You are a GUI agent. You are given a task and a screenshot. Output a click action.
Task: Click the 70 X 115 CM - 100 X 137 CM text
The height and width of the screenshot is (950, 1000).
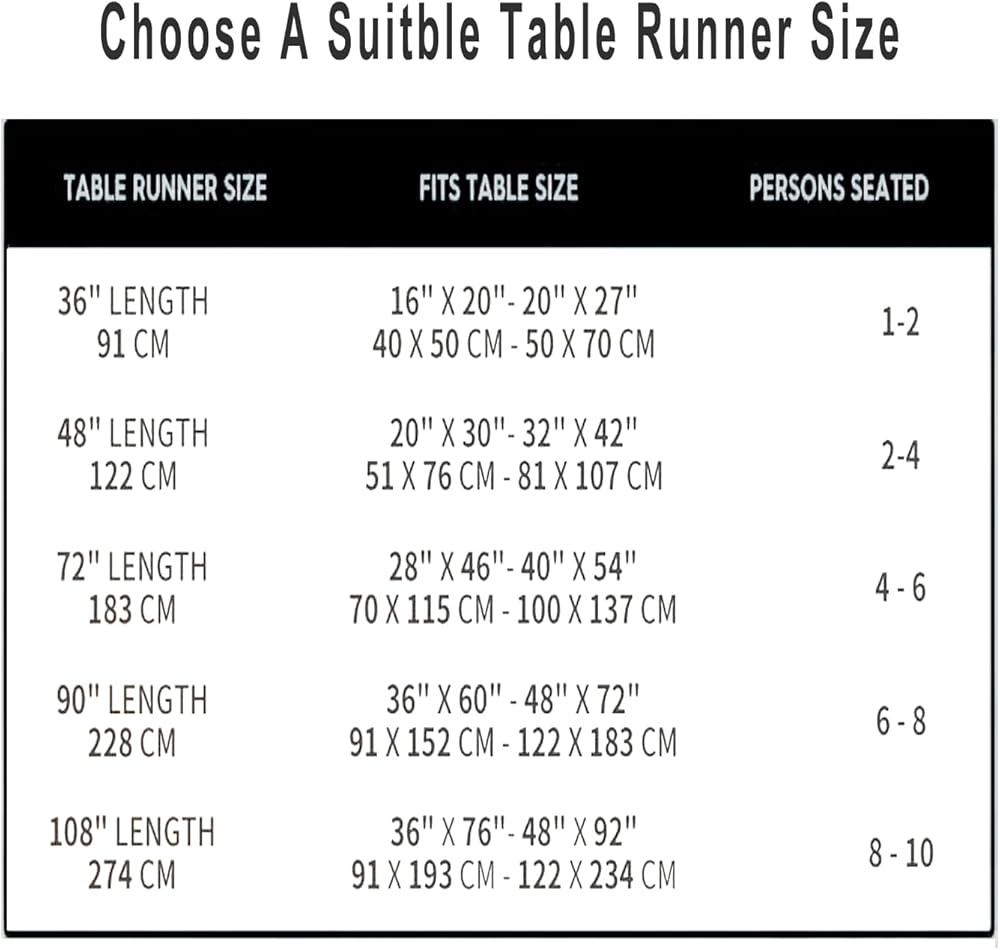click(x=513, y=610)
